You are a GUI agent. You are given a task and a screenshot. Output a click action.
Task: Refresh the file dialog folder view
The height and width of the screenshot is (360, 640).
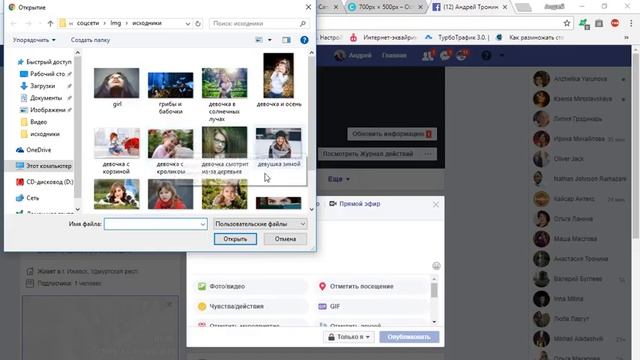click(198, 24)
